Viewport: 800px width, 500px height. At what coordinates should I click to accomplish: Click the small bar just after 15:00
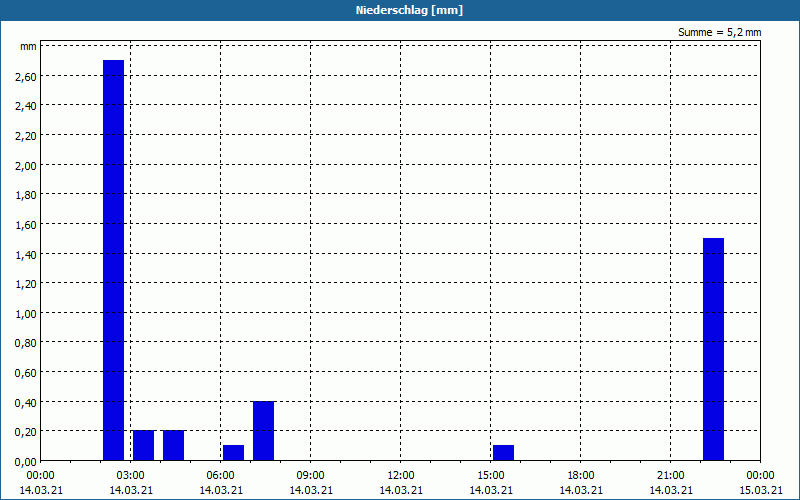pos(504,453)
